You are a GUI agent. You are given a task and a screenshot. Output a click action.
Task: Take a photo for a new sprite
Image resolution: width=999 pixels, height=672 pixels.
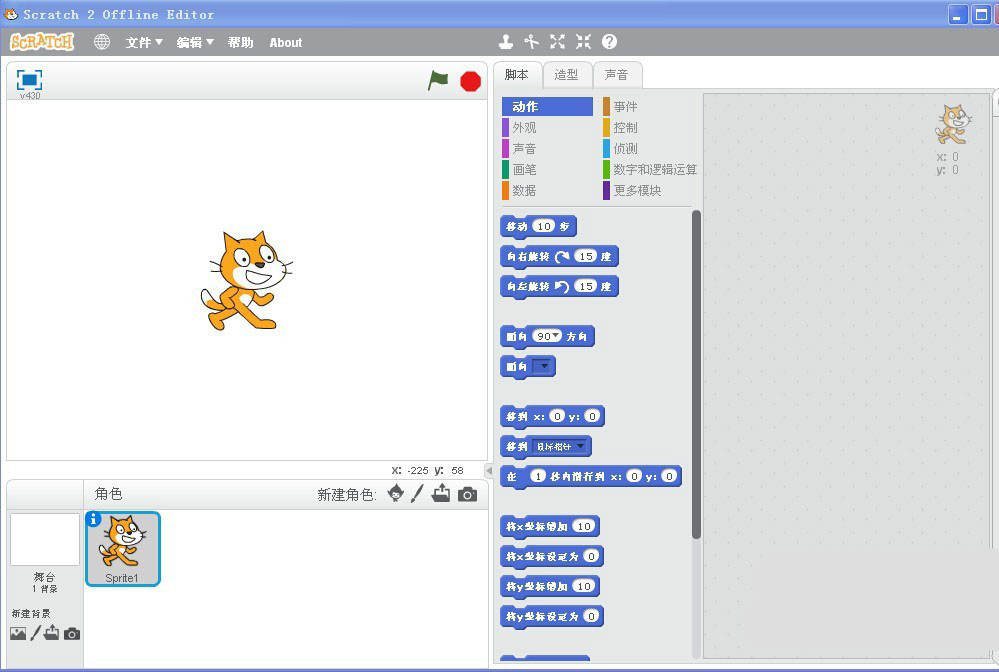tap(467, 493)
